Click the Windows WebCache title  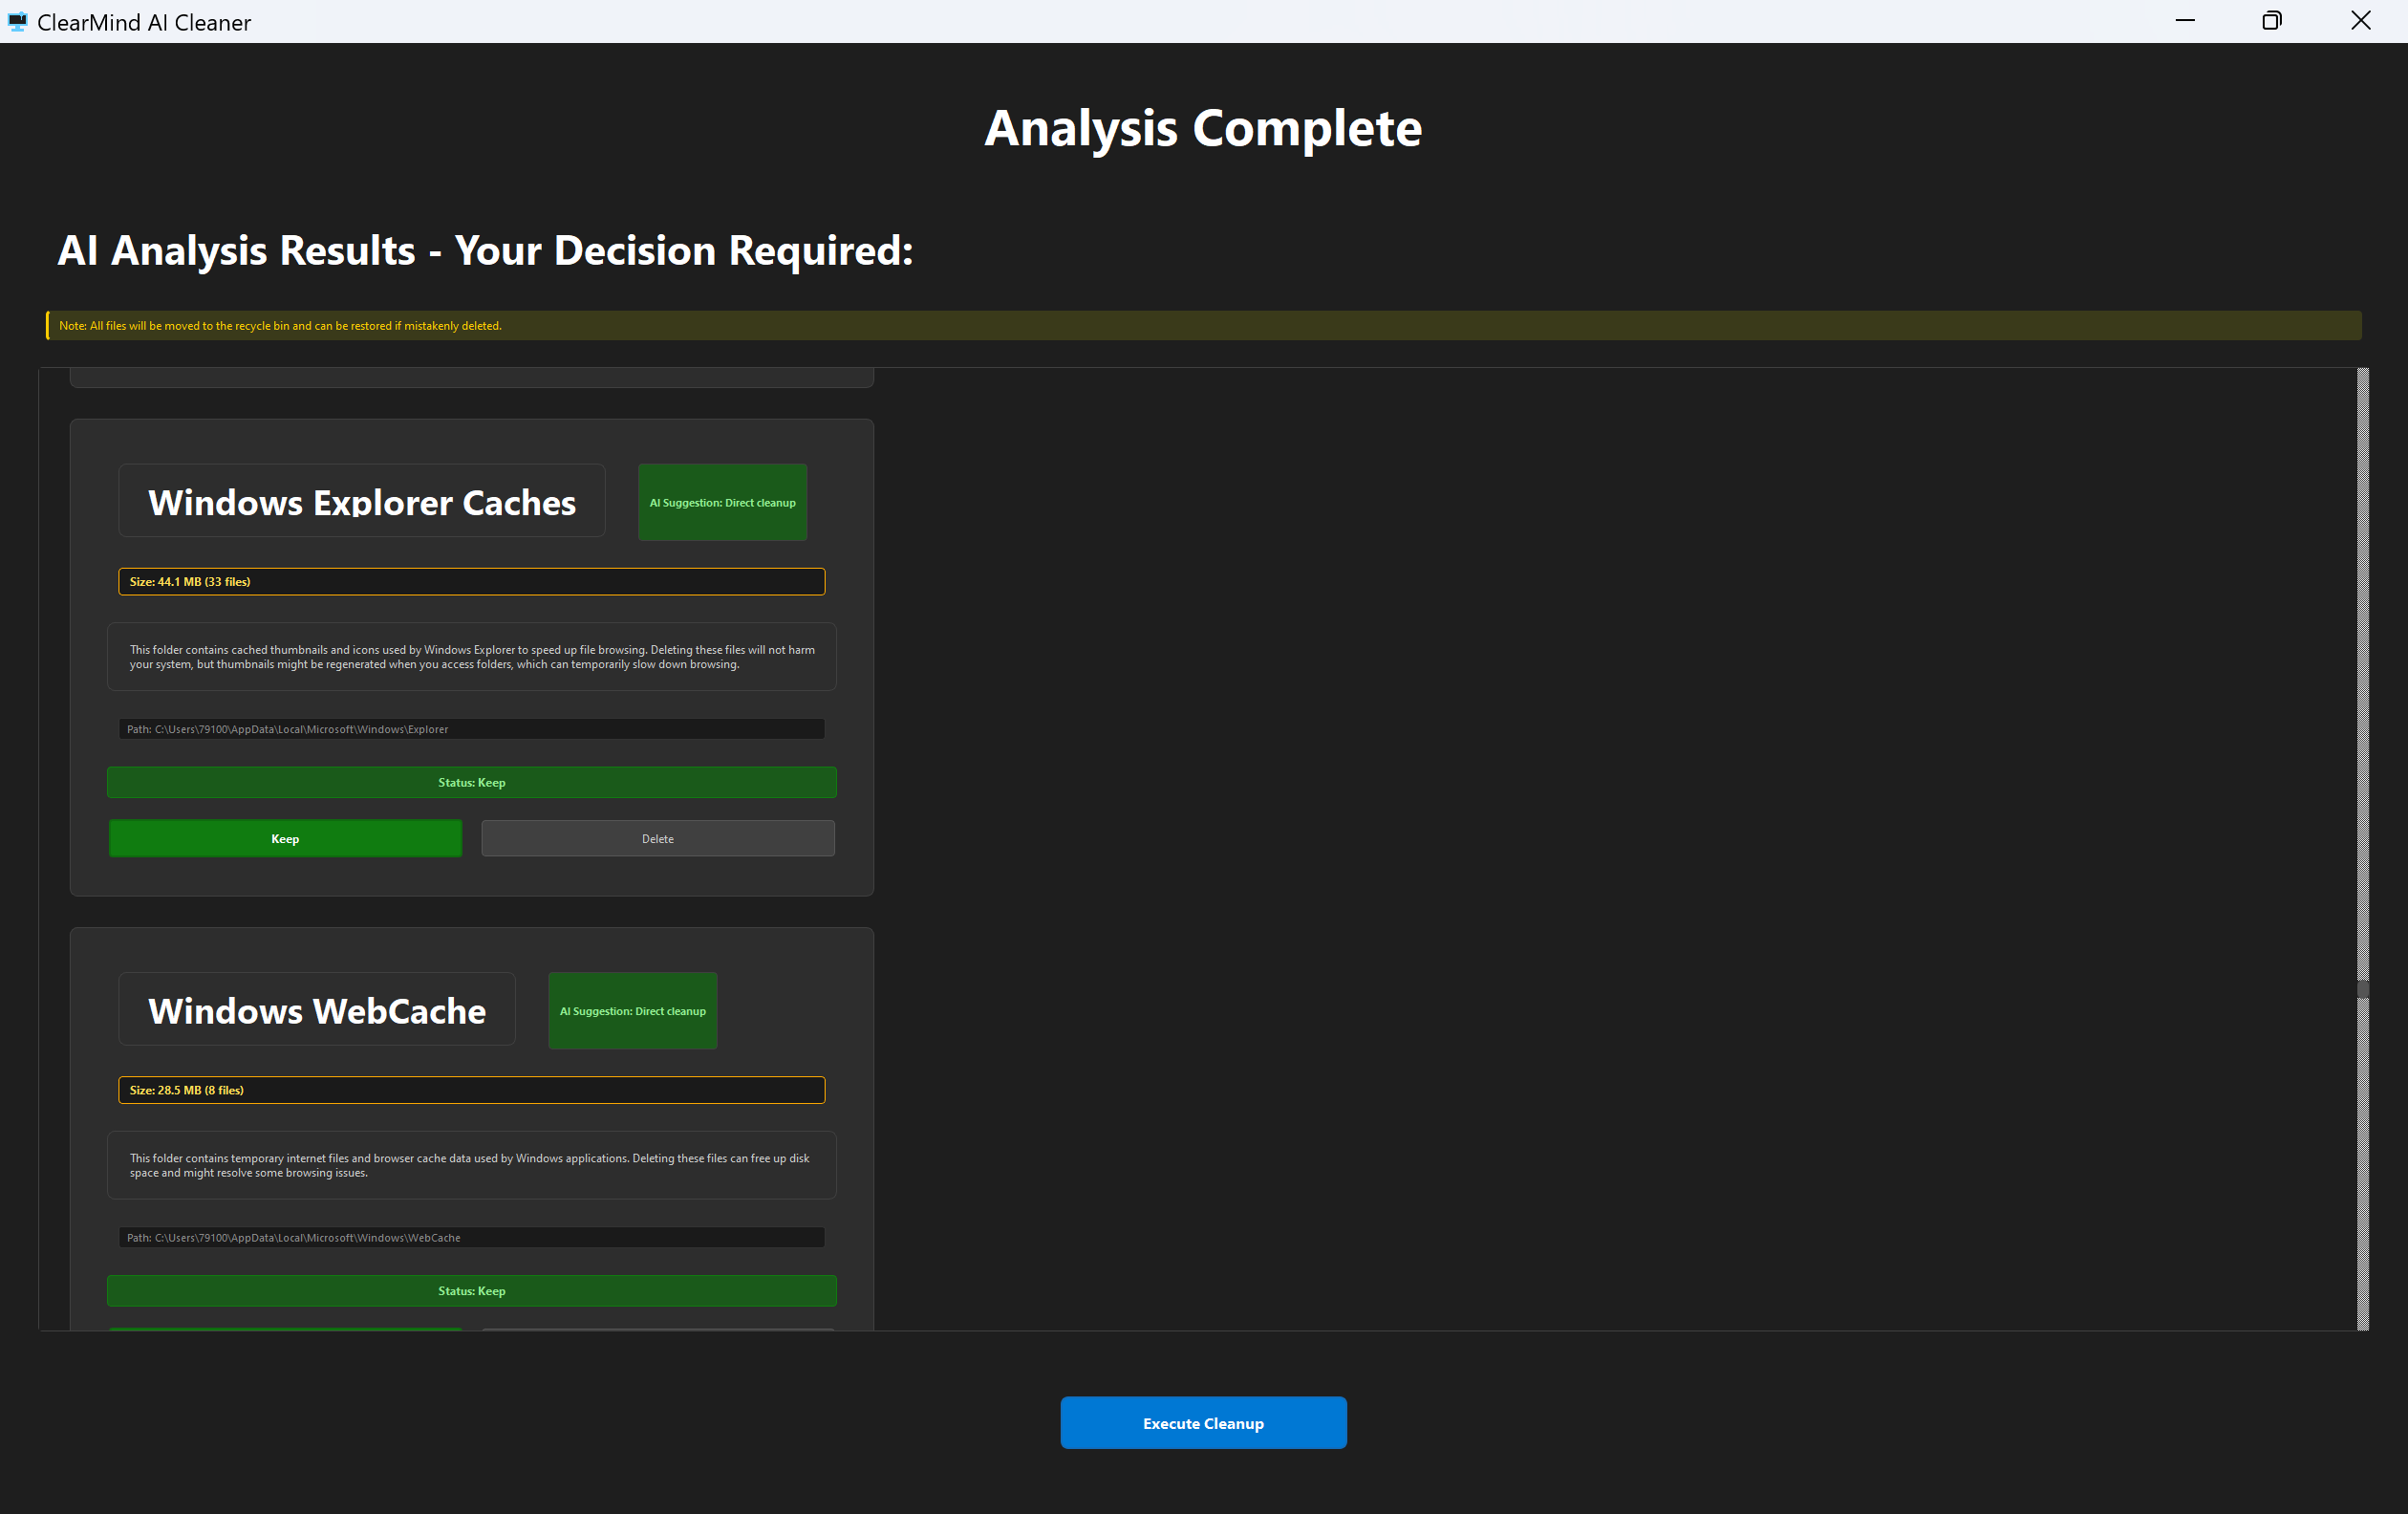(317, 1010)
